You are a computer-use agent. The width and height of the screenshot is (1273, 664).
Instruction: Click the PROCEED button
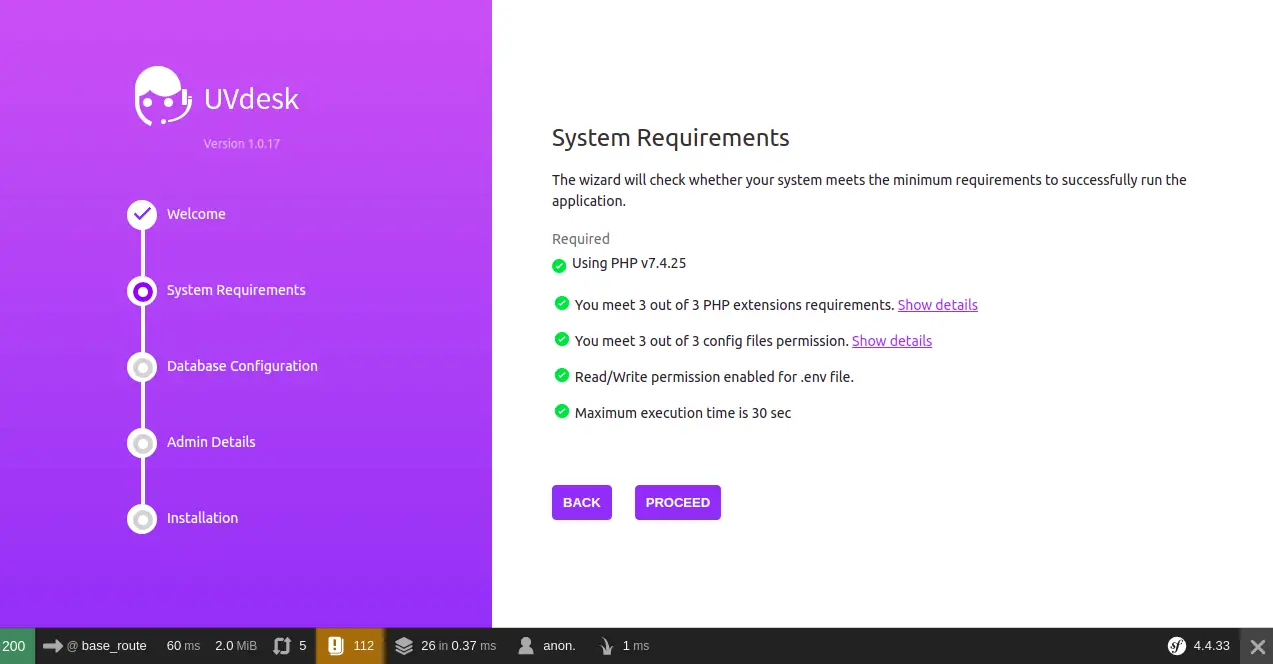(678, 503)
